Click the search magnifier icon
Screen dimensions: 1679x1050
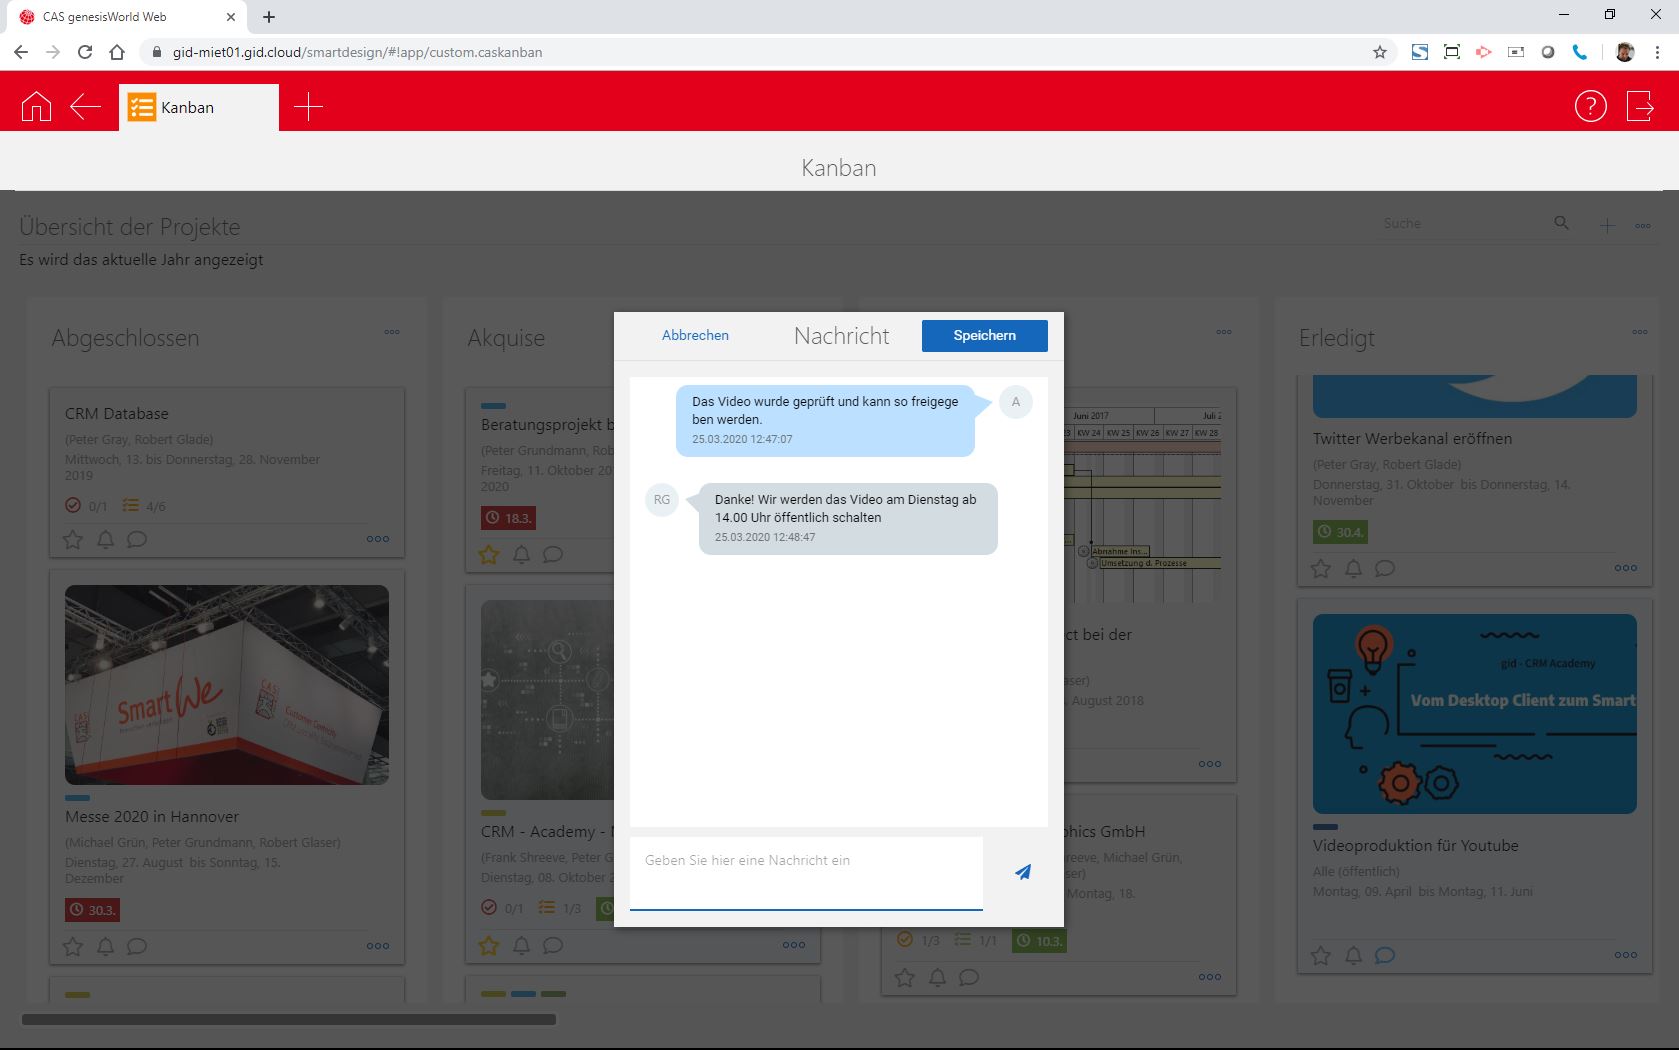tap(1561, 223)
